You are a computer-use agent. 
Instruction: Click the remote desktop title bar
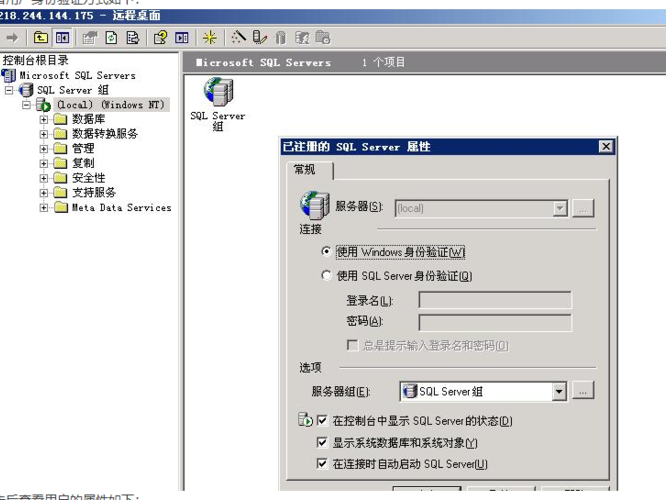pos(333,16)
